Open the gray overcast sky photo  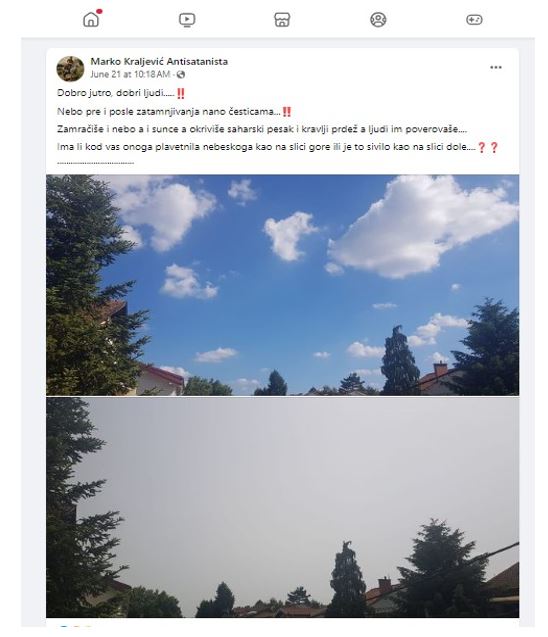pos(282,507)
